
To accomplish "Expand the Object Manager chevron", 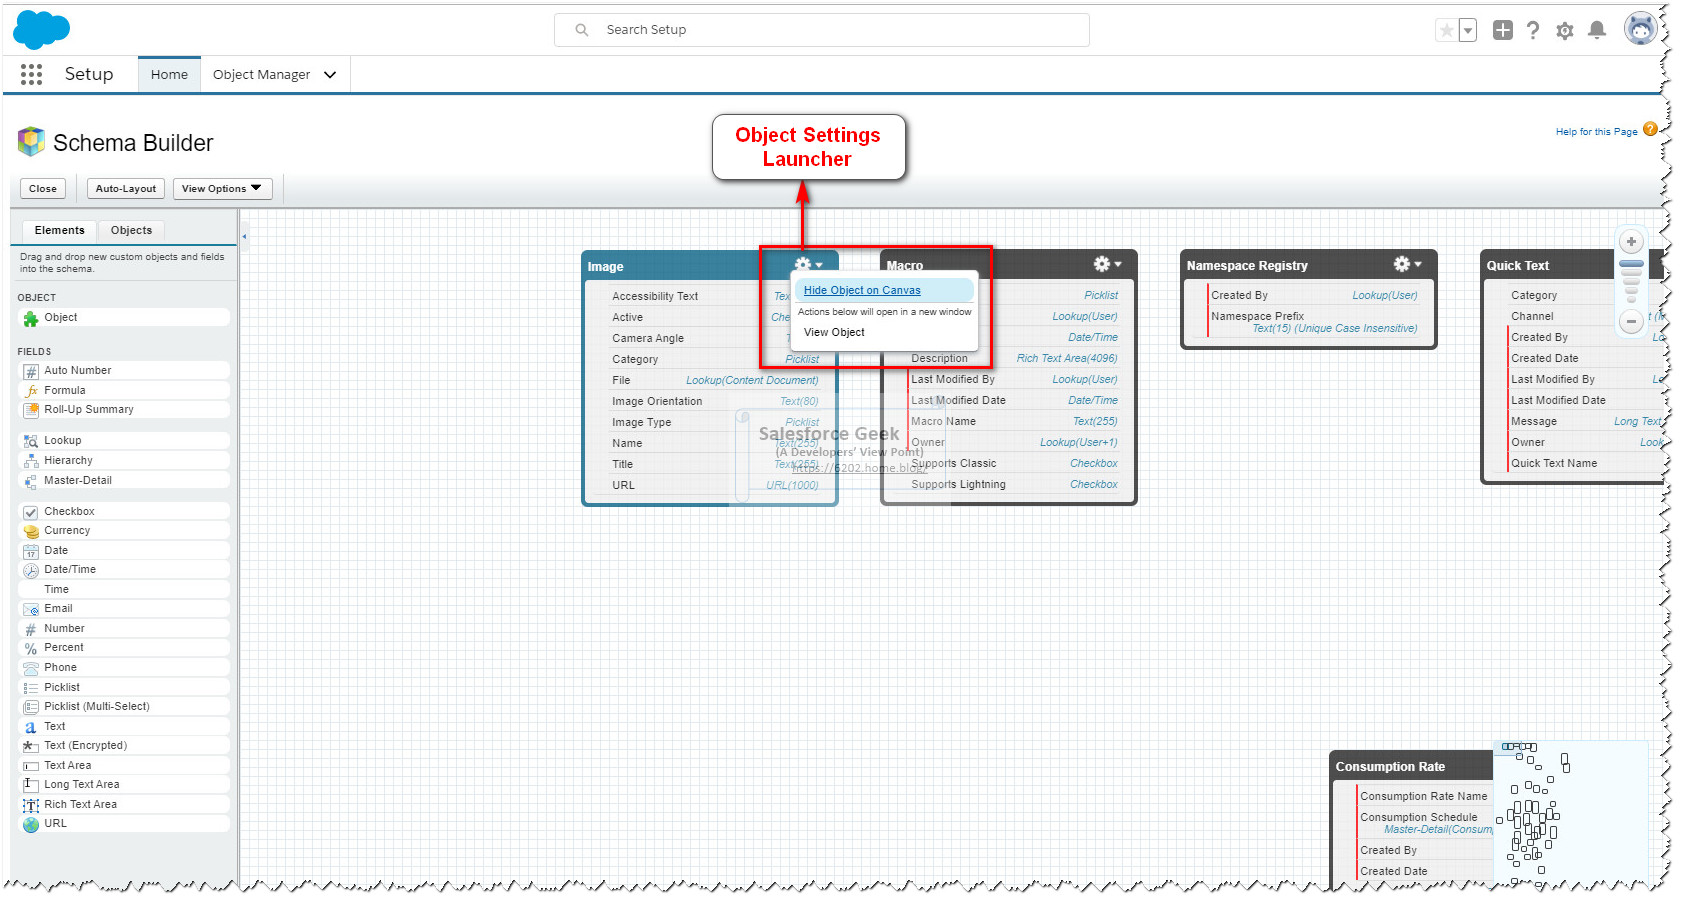I will (330, 74).
